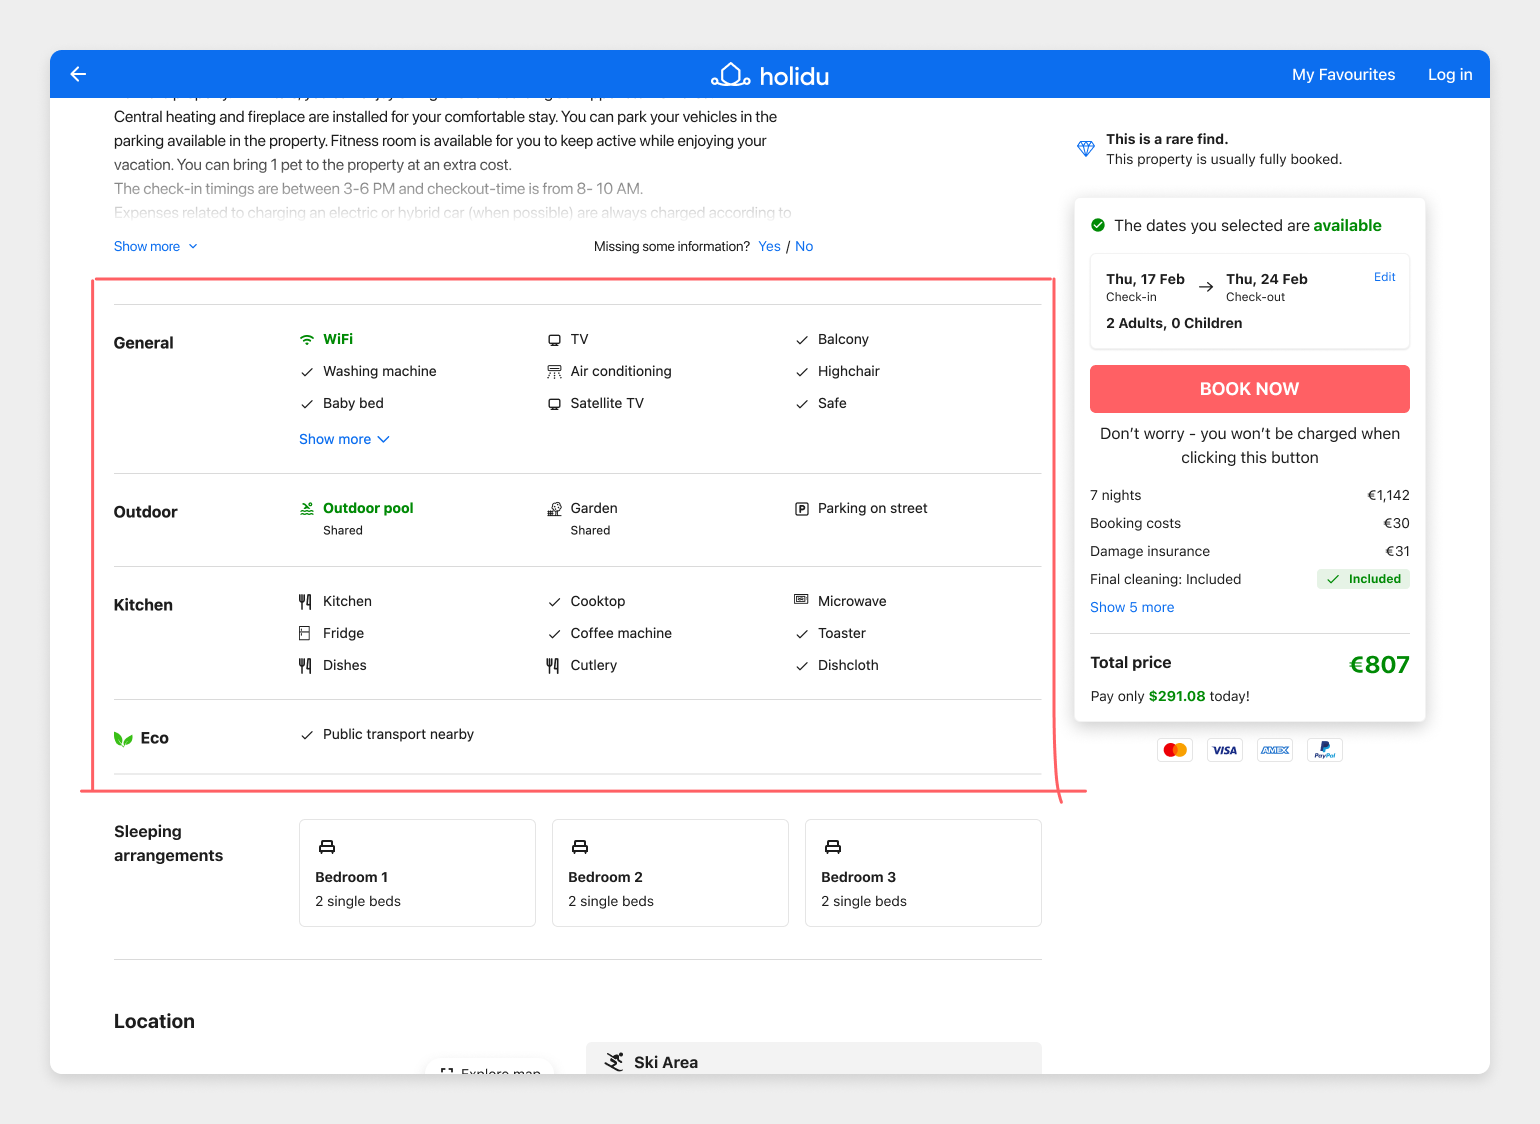Click the Outdoor pool icon
Image resolution: width=1540 pixels, height=1124 pixels.
307,509
